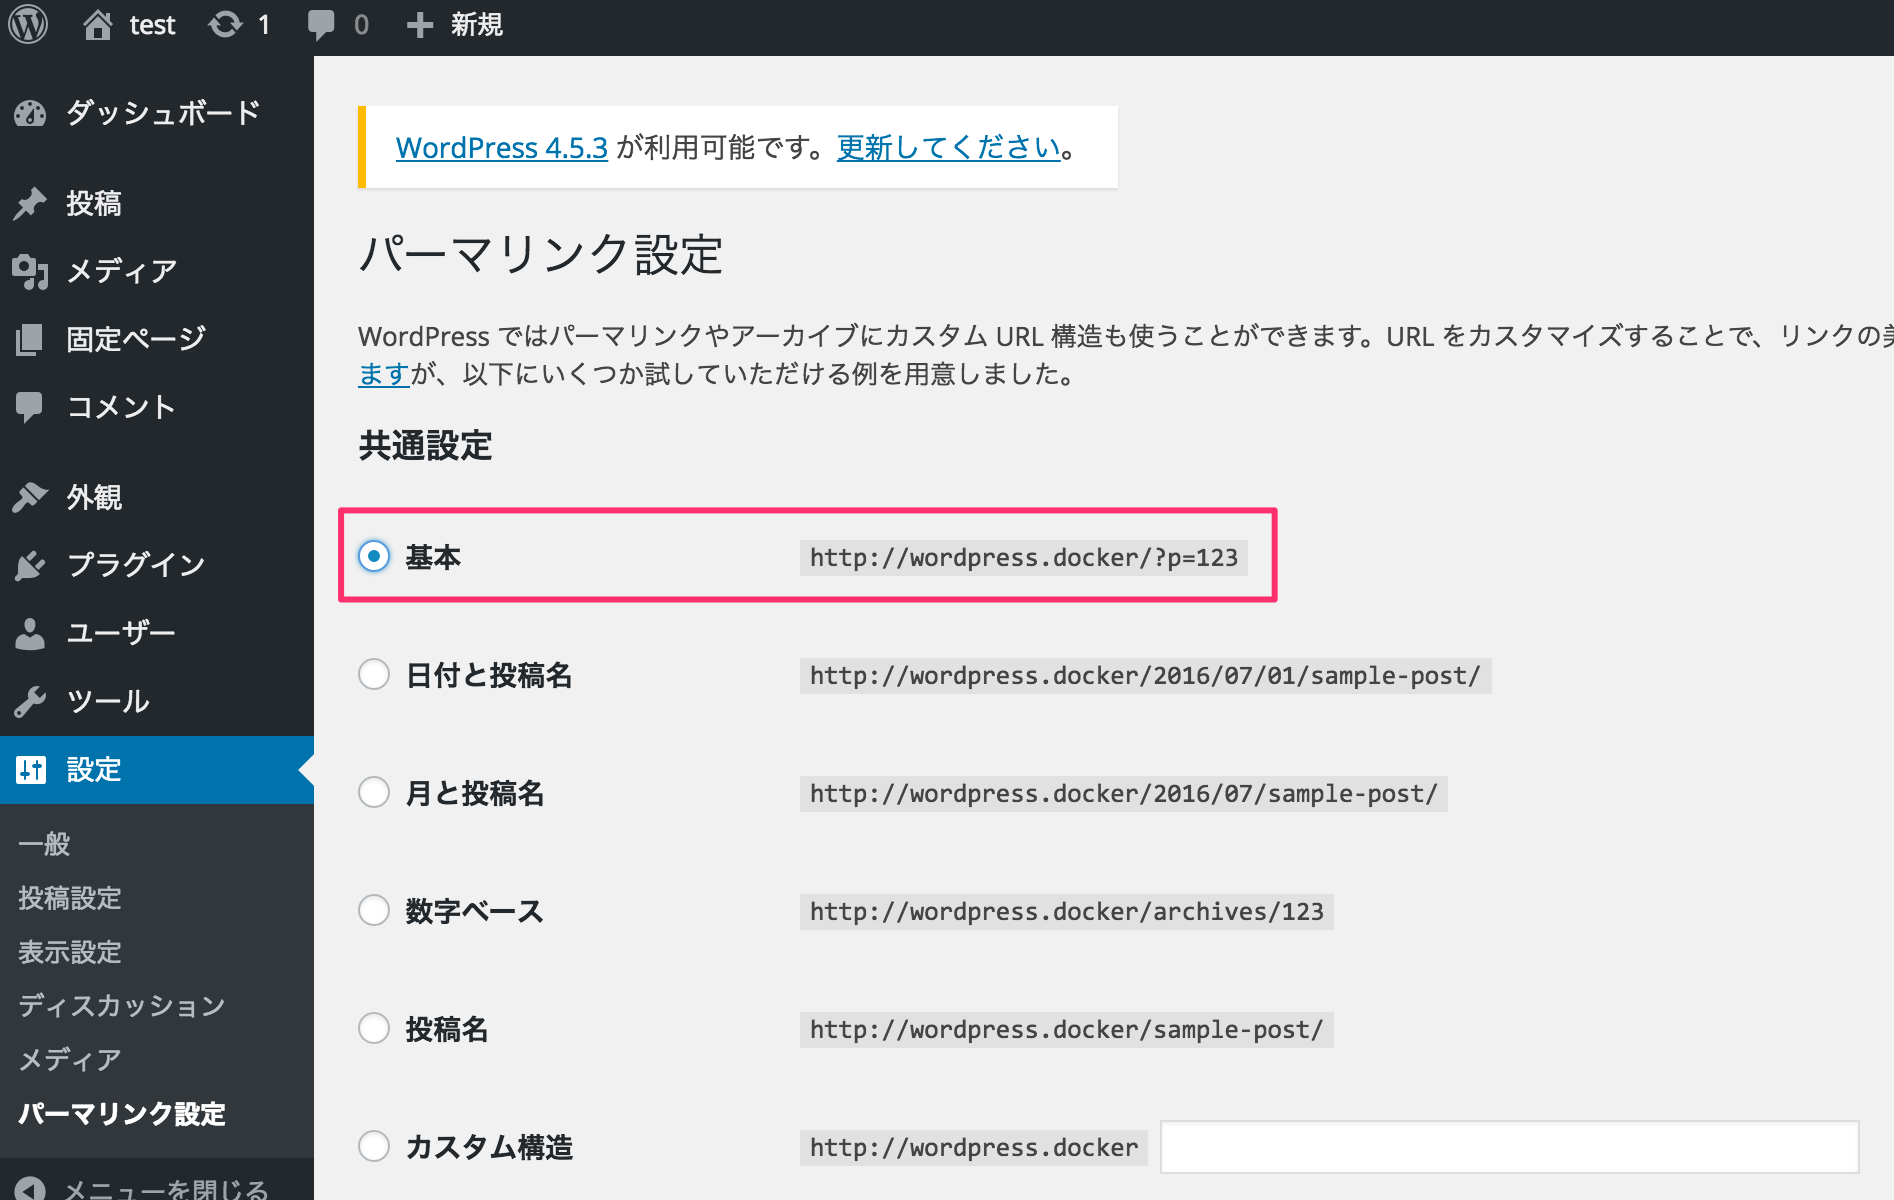The width and height of the screenshot is (1894, 1200).
Task: Click the 設定 sliders icon
Action: (x=31, y=769)
